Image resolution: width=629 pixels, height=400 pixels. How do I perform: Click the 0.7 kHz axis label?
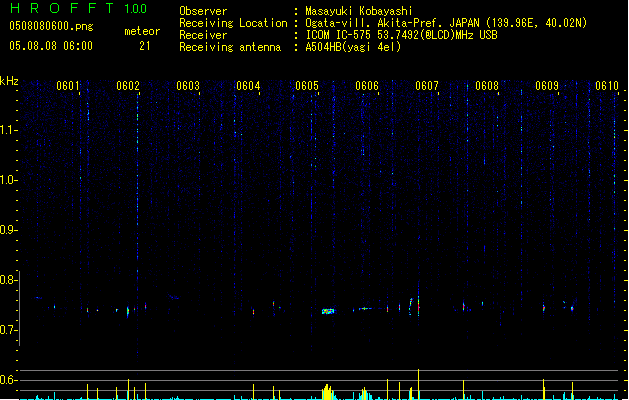(8, 330)
